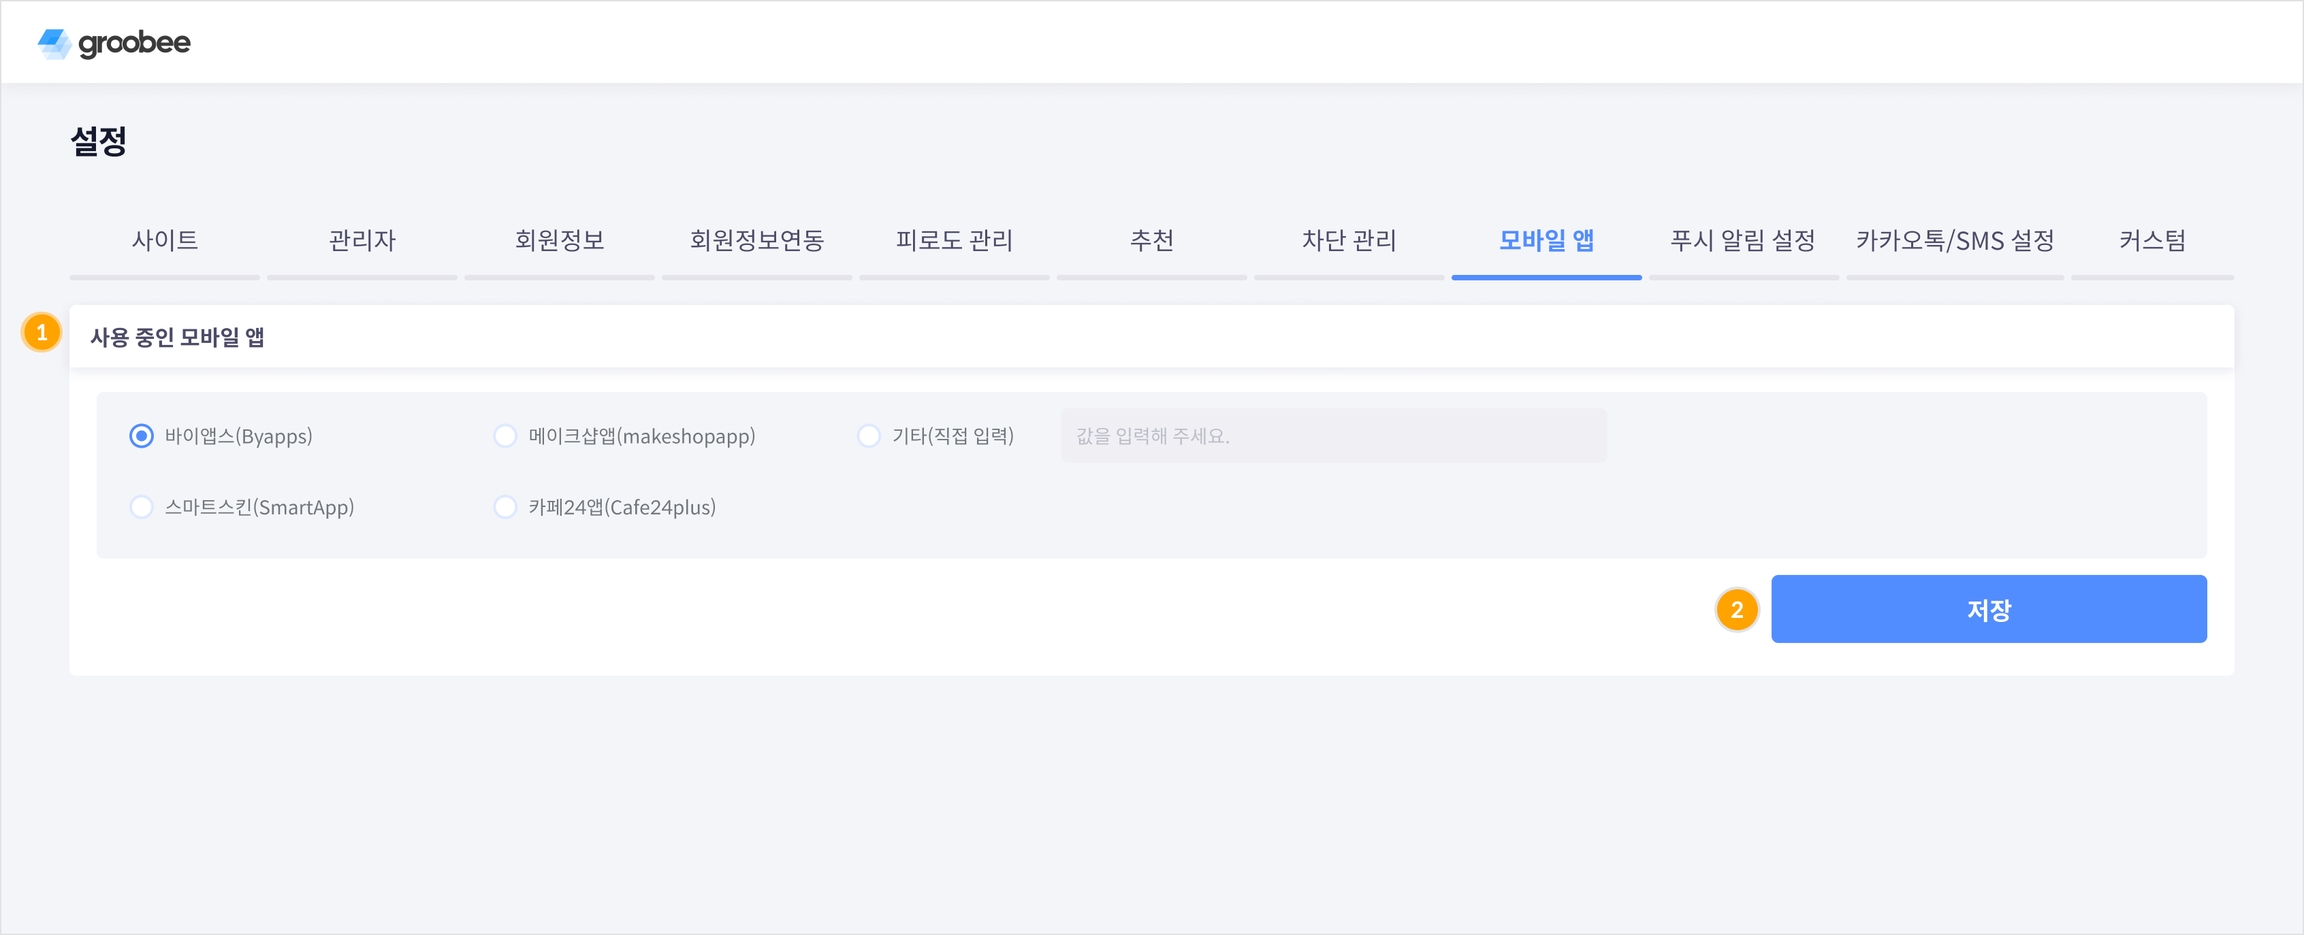Viewport: 2304px width, 935px height.
Task: Go to the 차단 관리 tab
Action: coord(1349,241)
